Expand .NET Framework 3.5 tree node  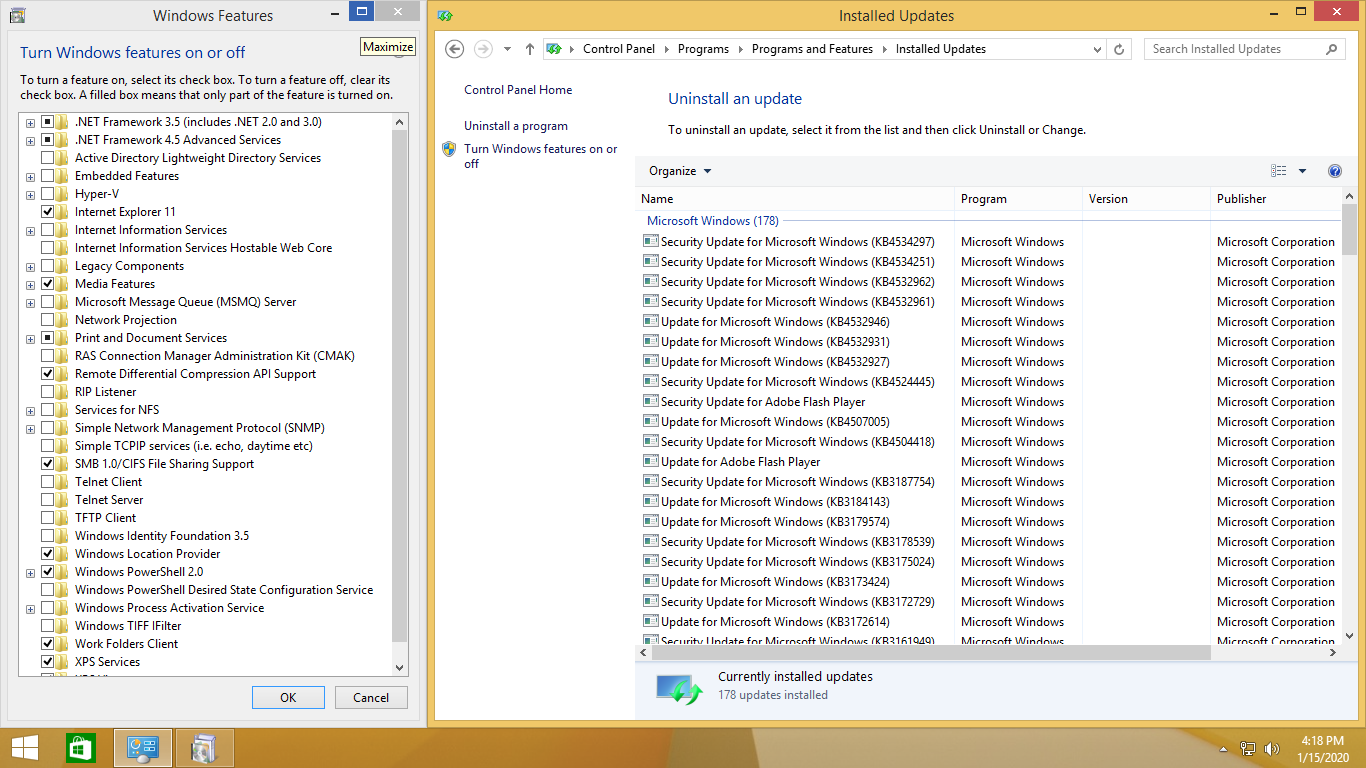tap(31, 123)
